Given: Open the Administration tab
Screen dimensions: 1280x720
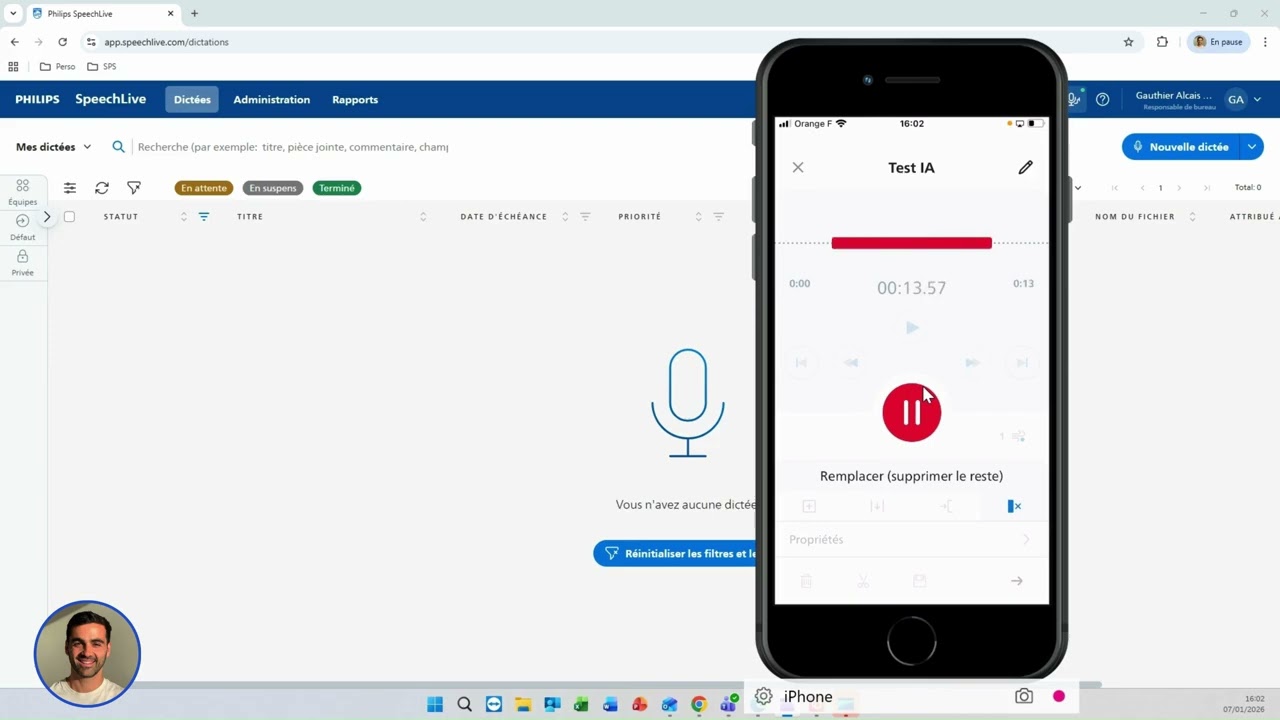Looking at the screenshot, I should click(x=271, y=99).
